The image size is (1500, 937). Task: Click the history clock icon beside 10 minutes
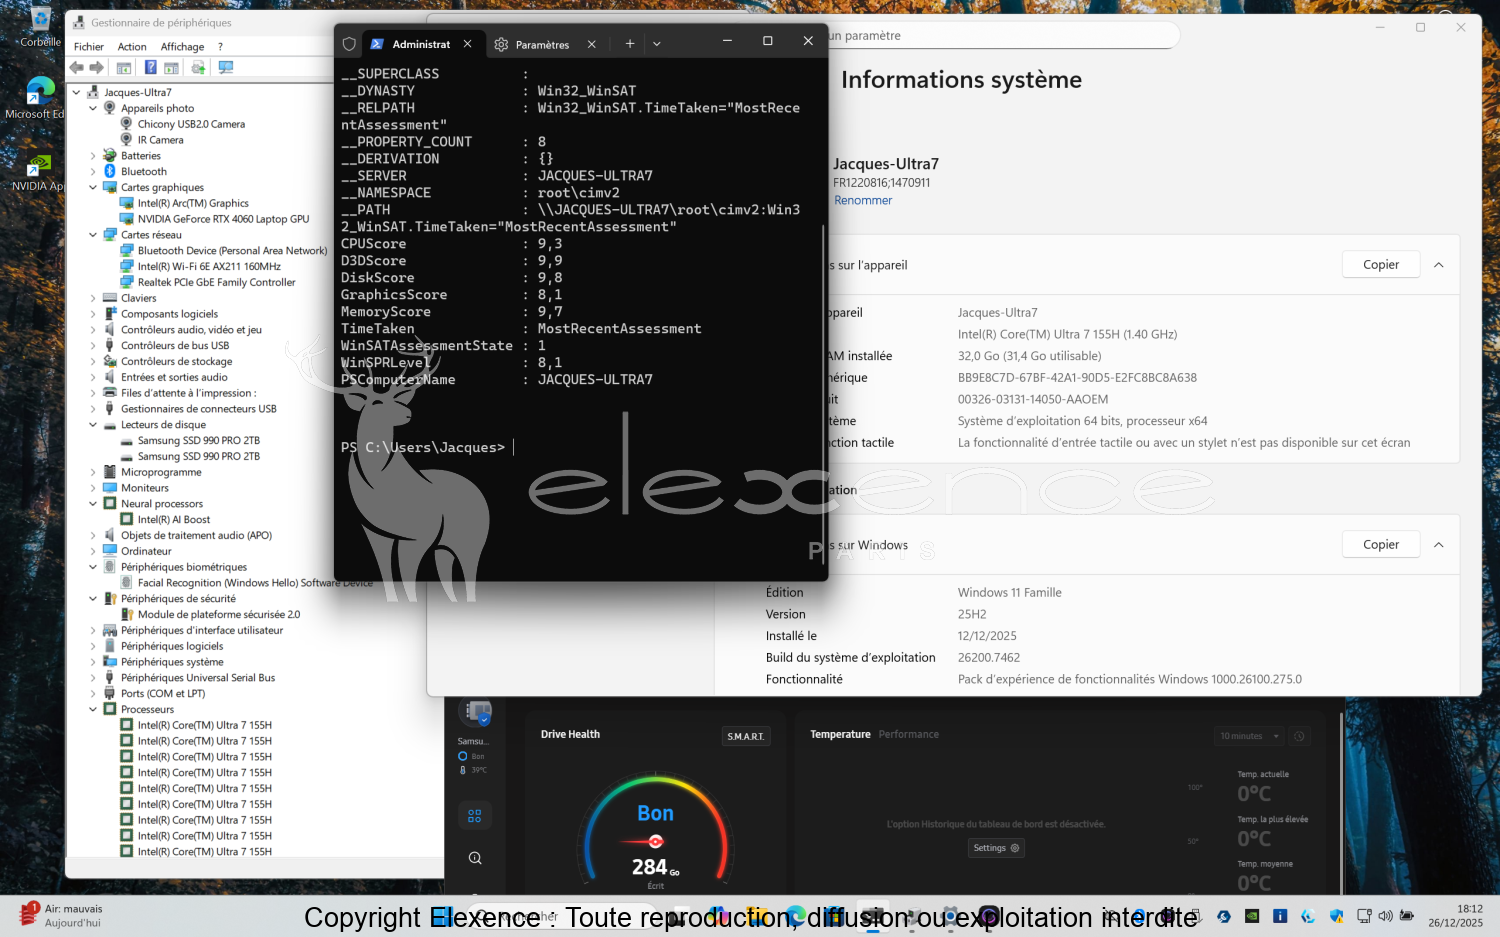pos(1299,736)
